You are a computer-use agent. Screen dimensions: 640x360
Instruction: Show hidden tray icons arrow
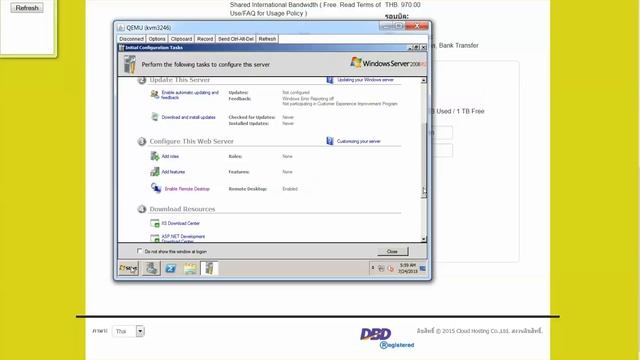(373, 268)
